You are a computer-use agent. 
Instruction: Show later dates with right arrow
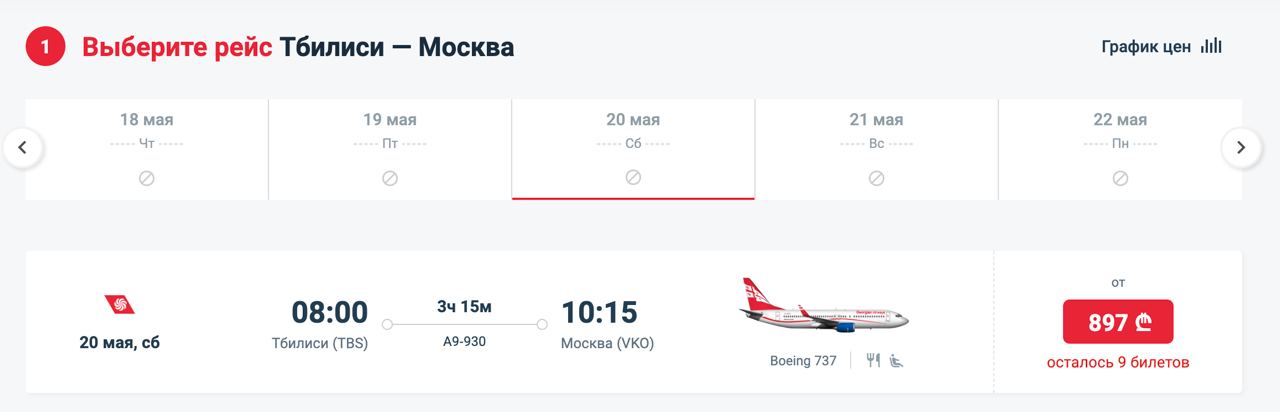[1241, 148]
